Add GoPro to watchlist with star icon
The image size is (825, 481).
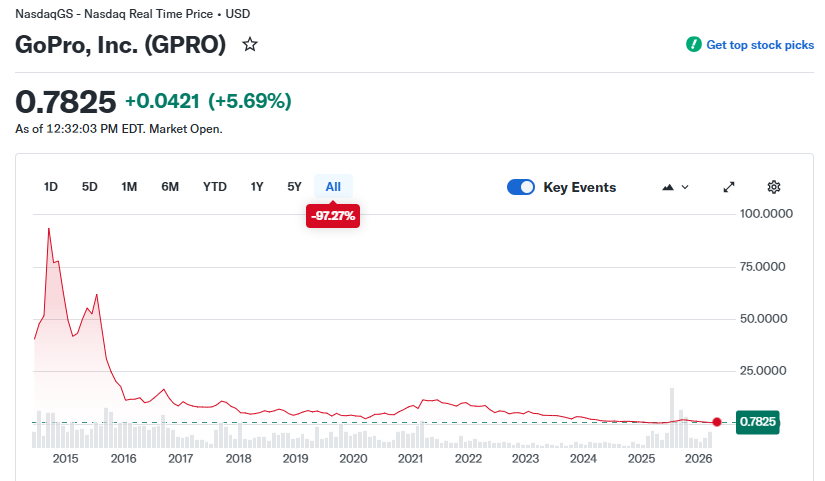250,45
